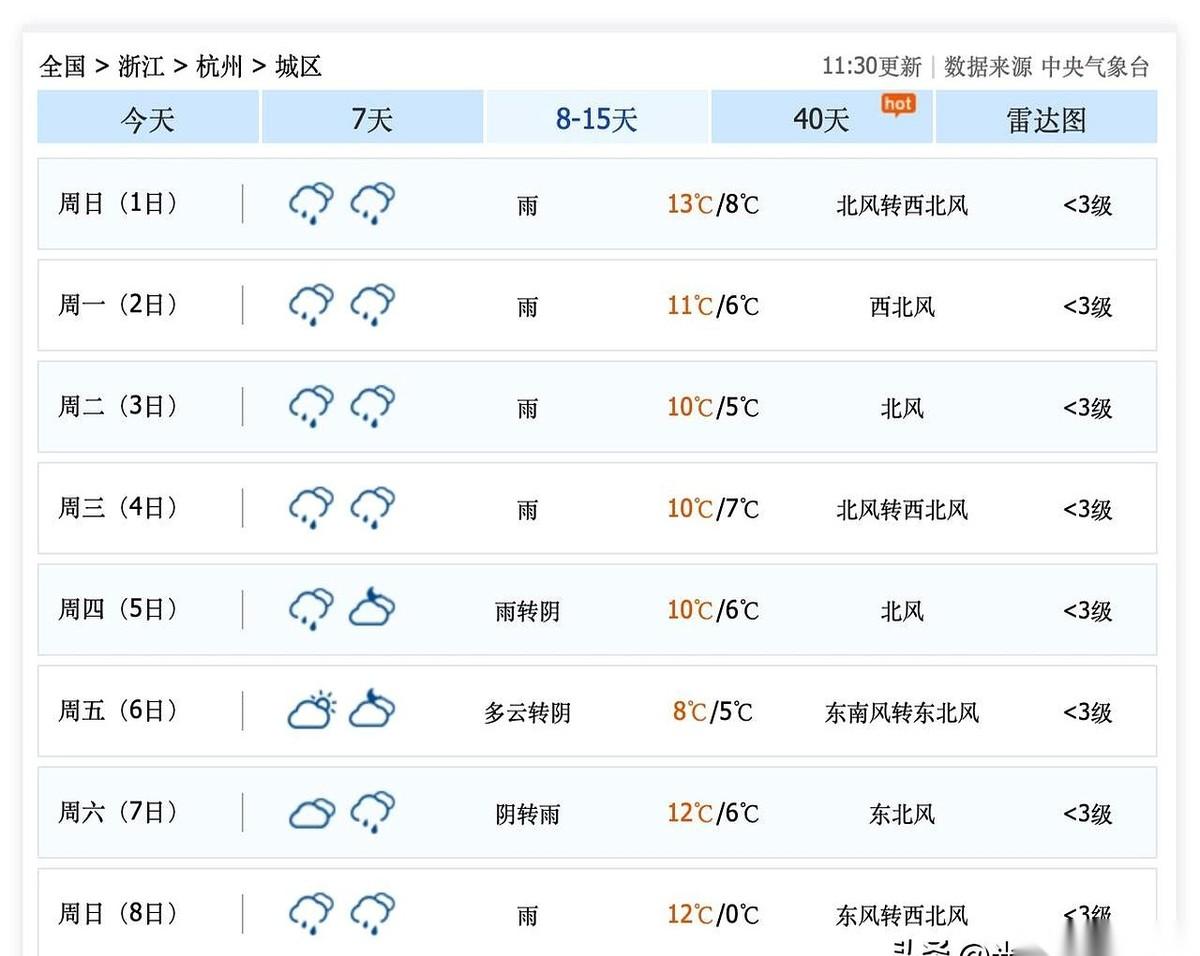Image resolution: width=1200 pixels, height=956 pixels.
Task: Open the 雷达图 tab
Action: [x=1046, y=118]
